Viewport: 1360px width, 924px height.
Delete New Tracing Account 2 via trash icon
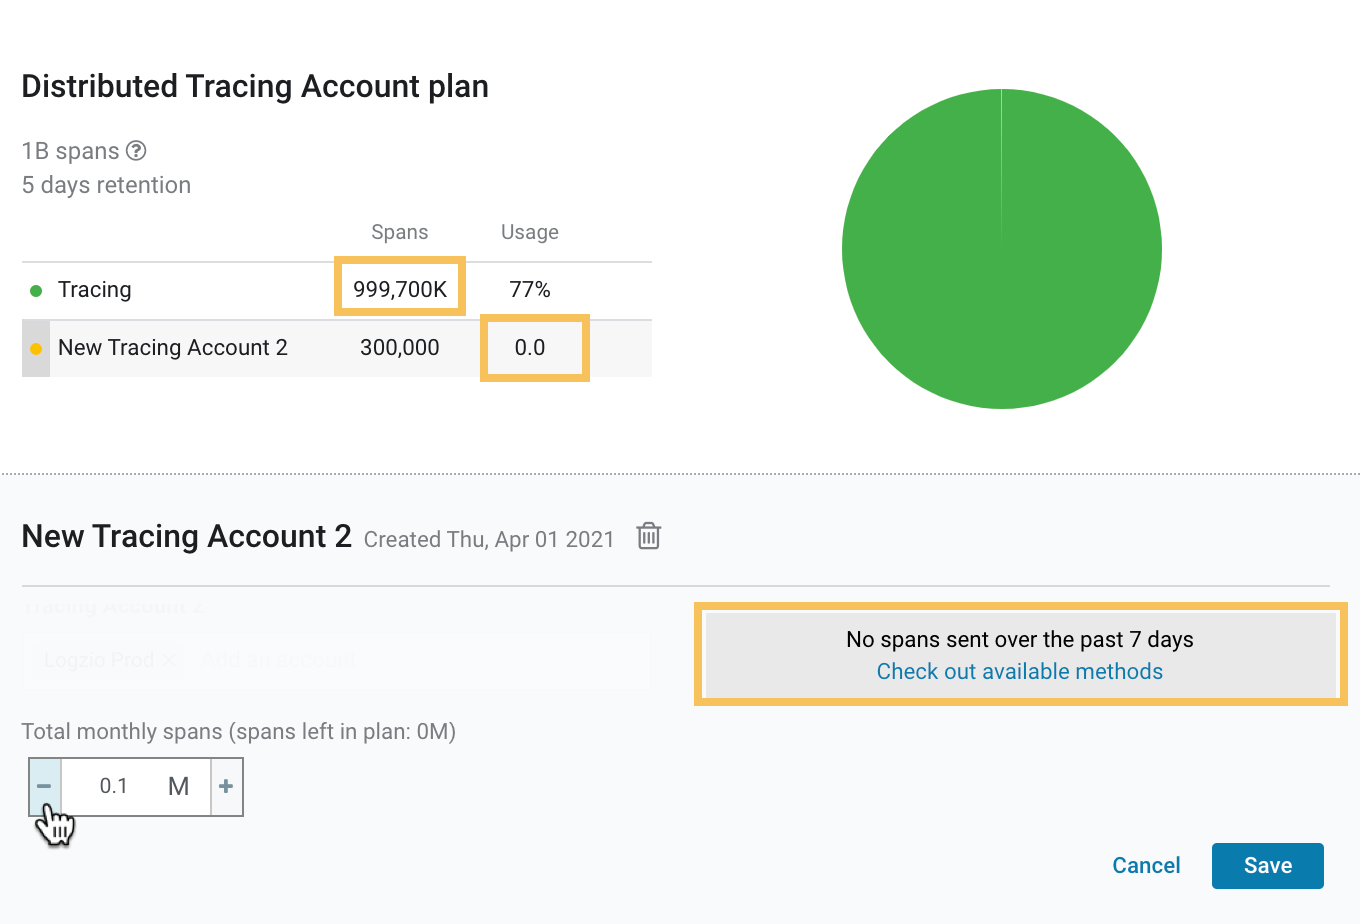(x=649, y=537)
